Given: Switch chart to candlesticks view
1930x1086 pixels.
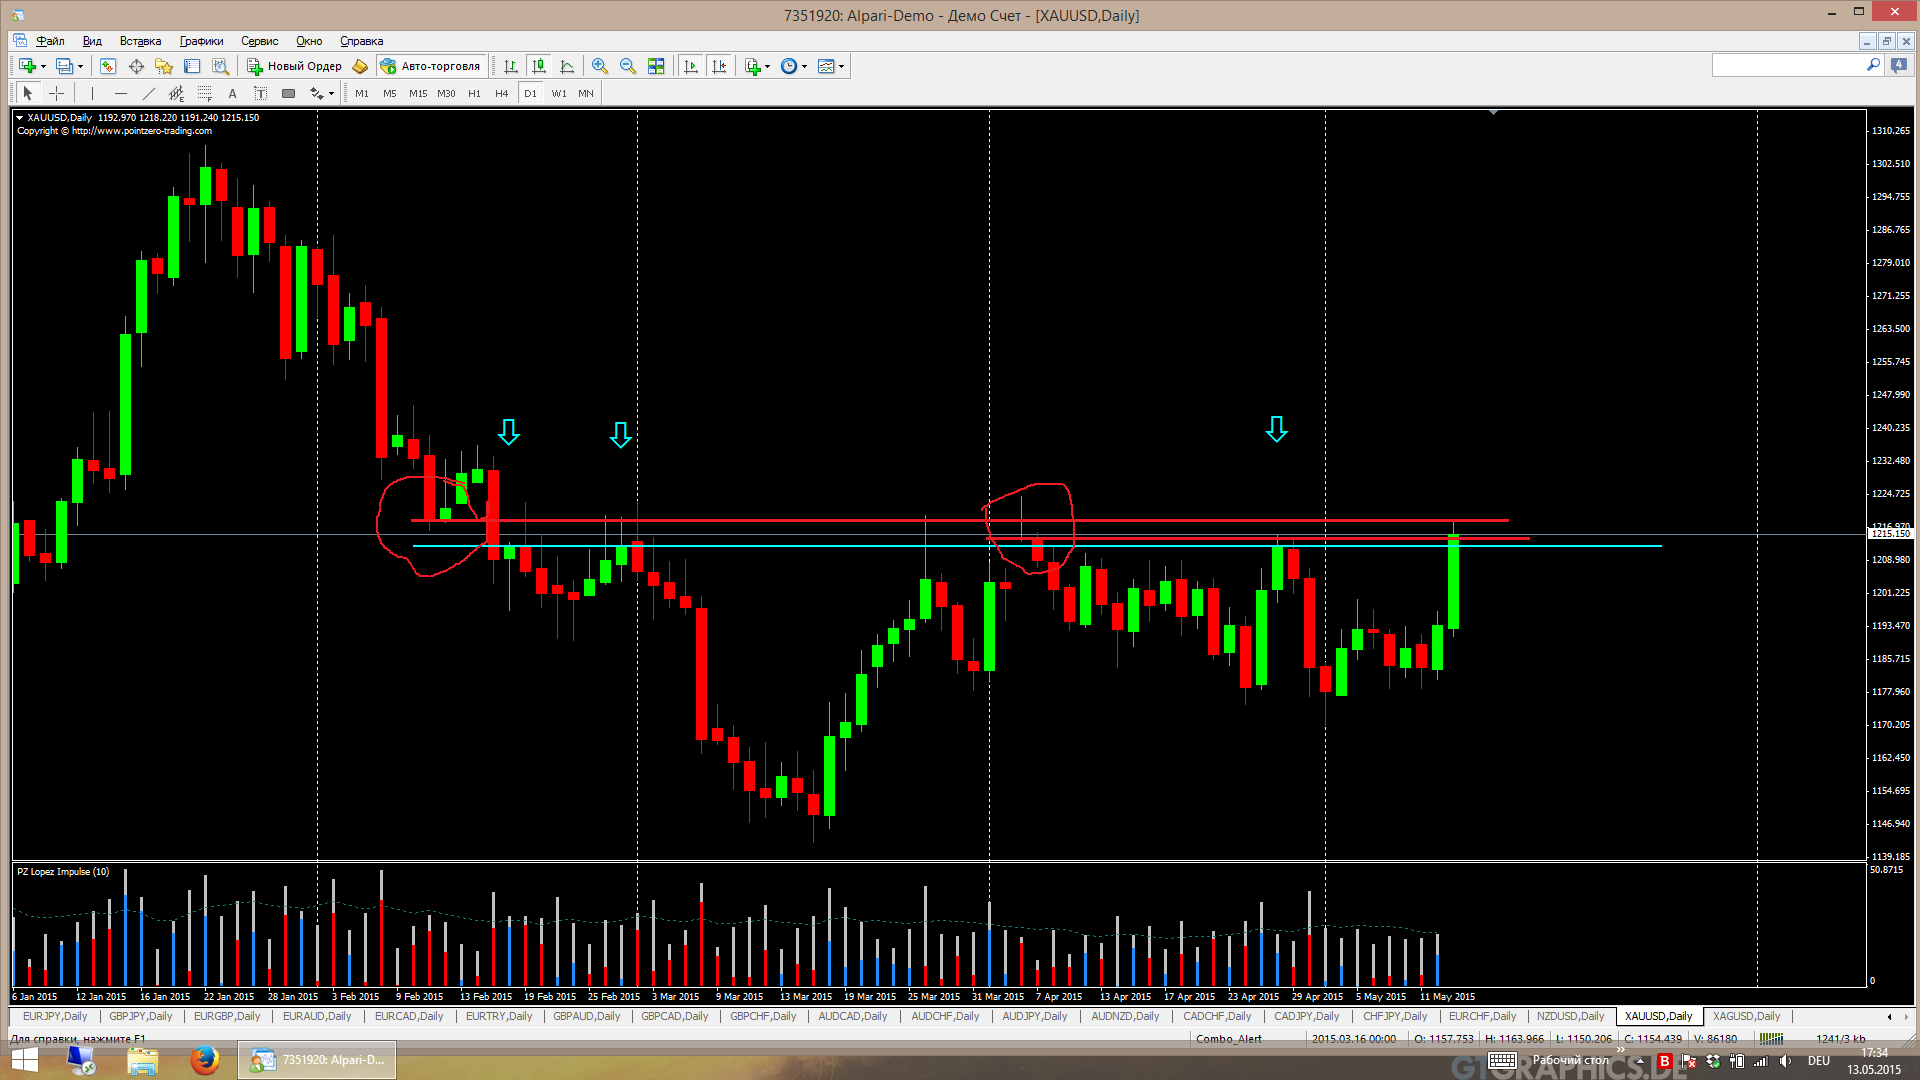Looking at the screenshot, I should coord(539,66).
